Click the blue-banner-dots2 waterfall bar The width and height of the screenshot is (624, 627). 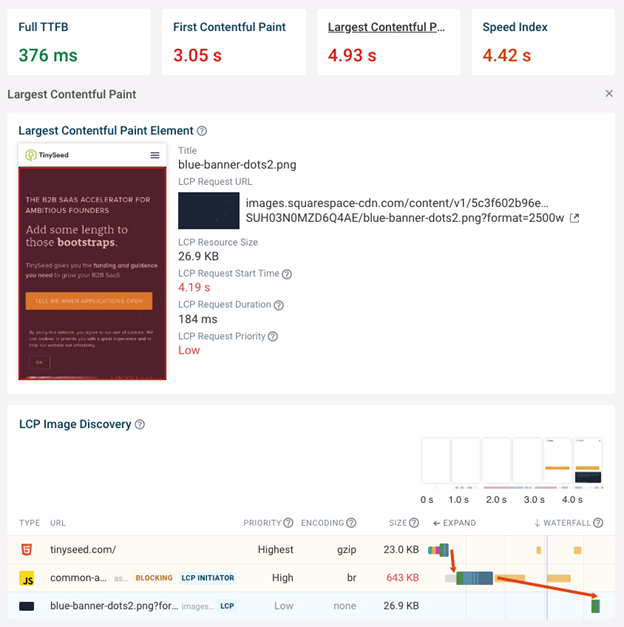click(x=596, y=606)
